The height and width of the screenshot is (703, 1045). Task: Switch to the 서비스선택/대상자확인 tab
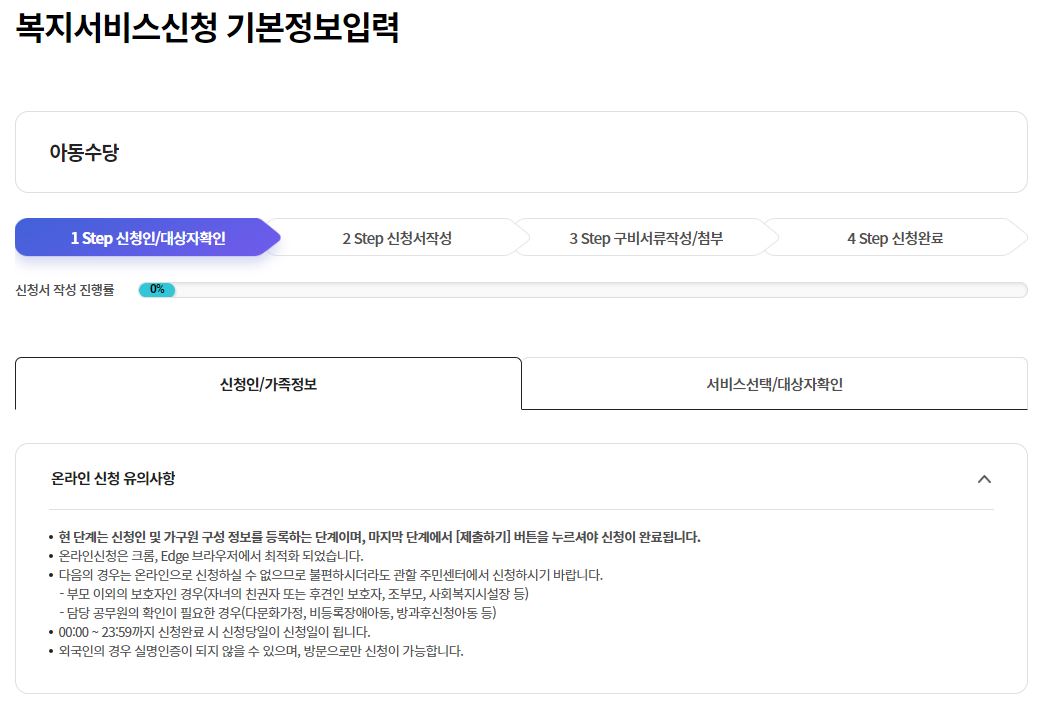point(774,383)
